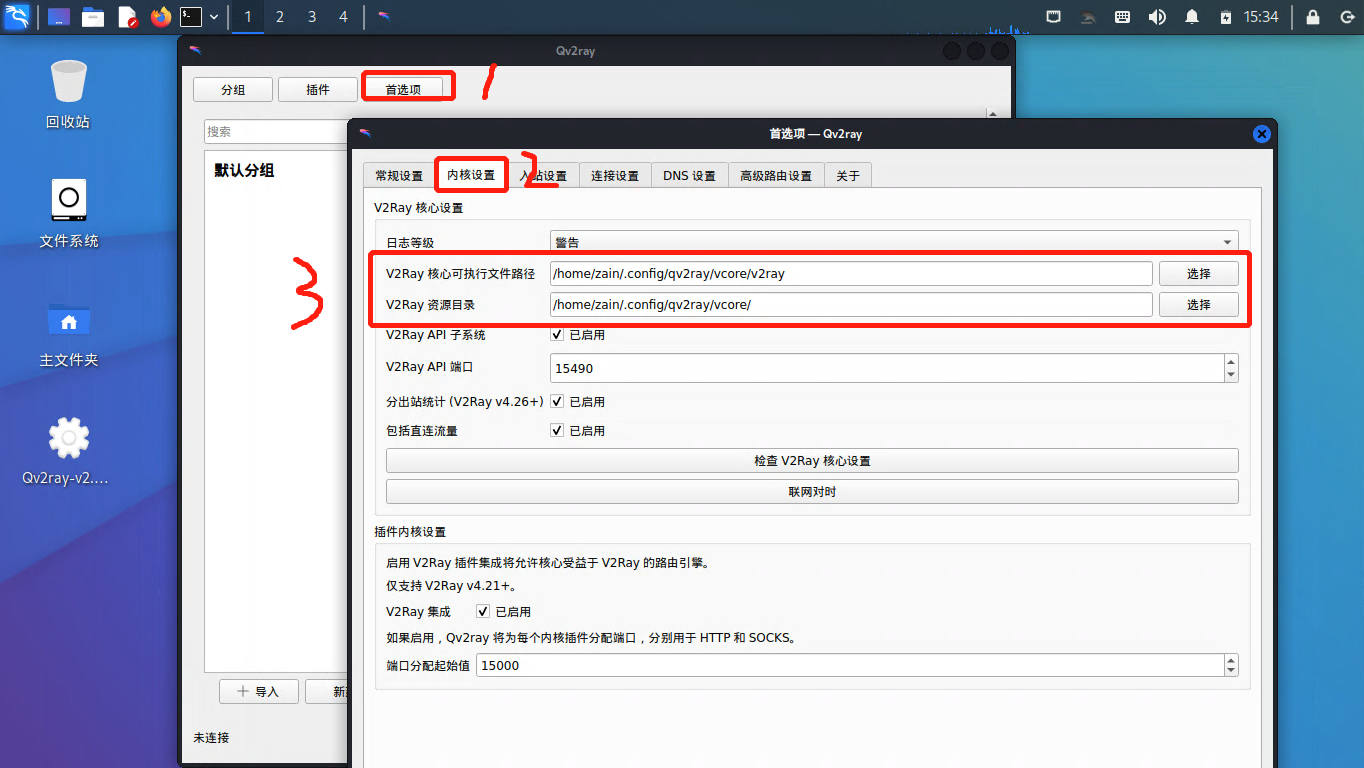Switch to the 连接设置 tab

pos(615,175)
